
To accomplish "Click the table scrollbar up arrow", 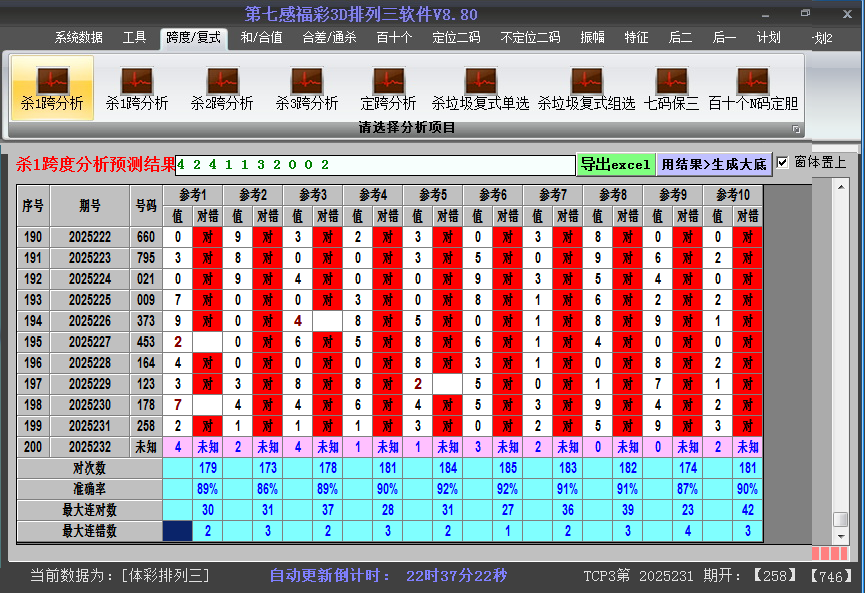I will click(x=841, y=188).
